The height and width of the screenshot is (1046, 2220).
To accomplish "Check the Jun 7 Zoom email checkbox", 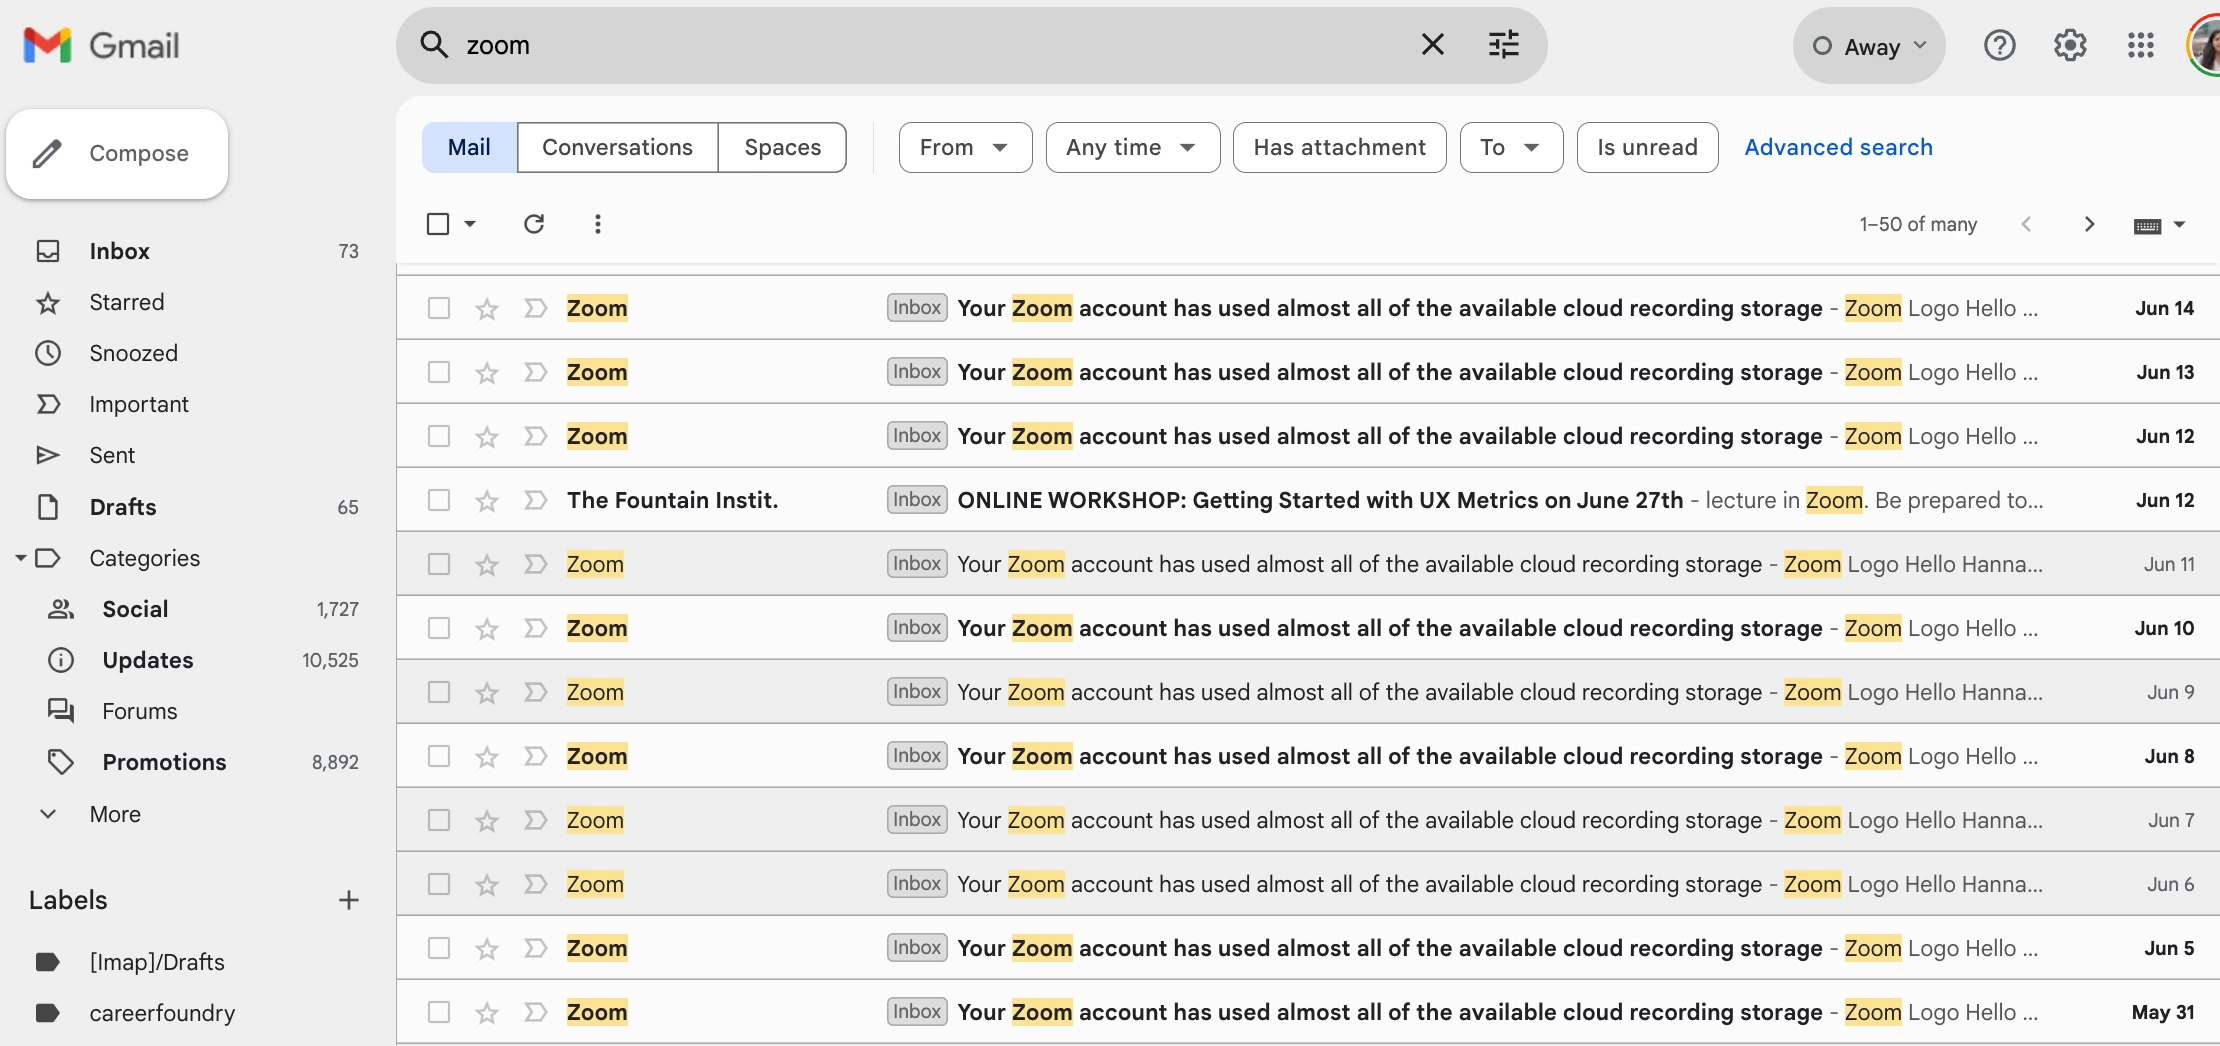I will (x=438, y=820).
